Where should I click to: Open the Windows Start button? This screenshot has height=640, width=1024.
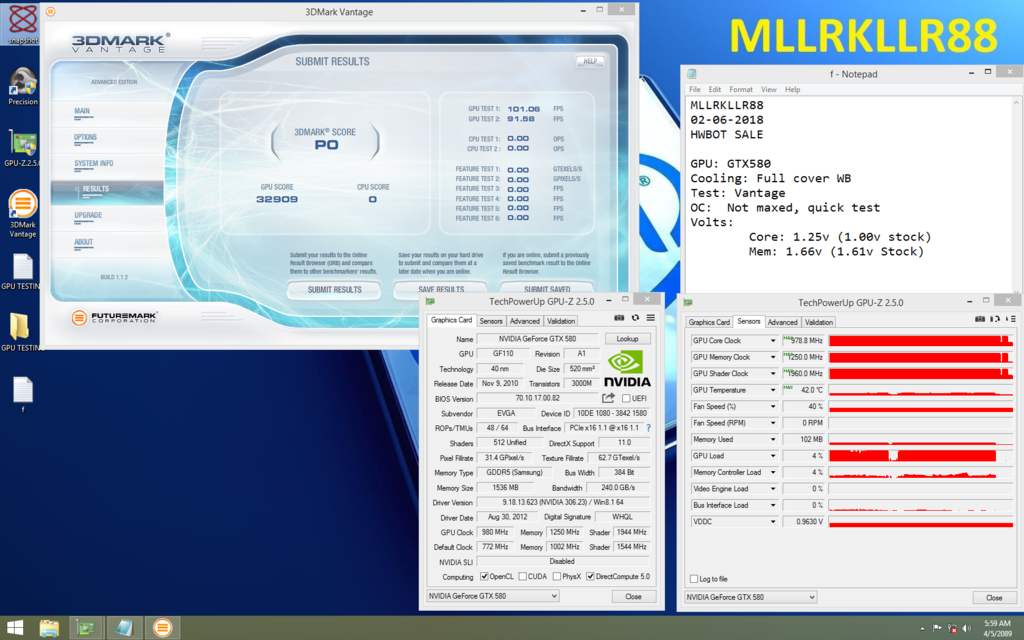[14, 628]
